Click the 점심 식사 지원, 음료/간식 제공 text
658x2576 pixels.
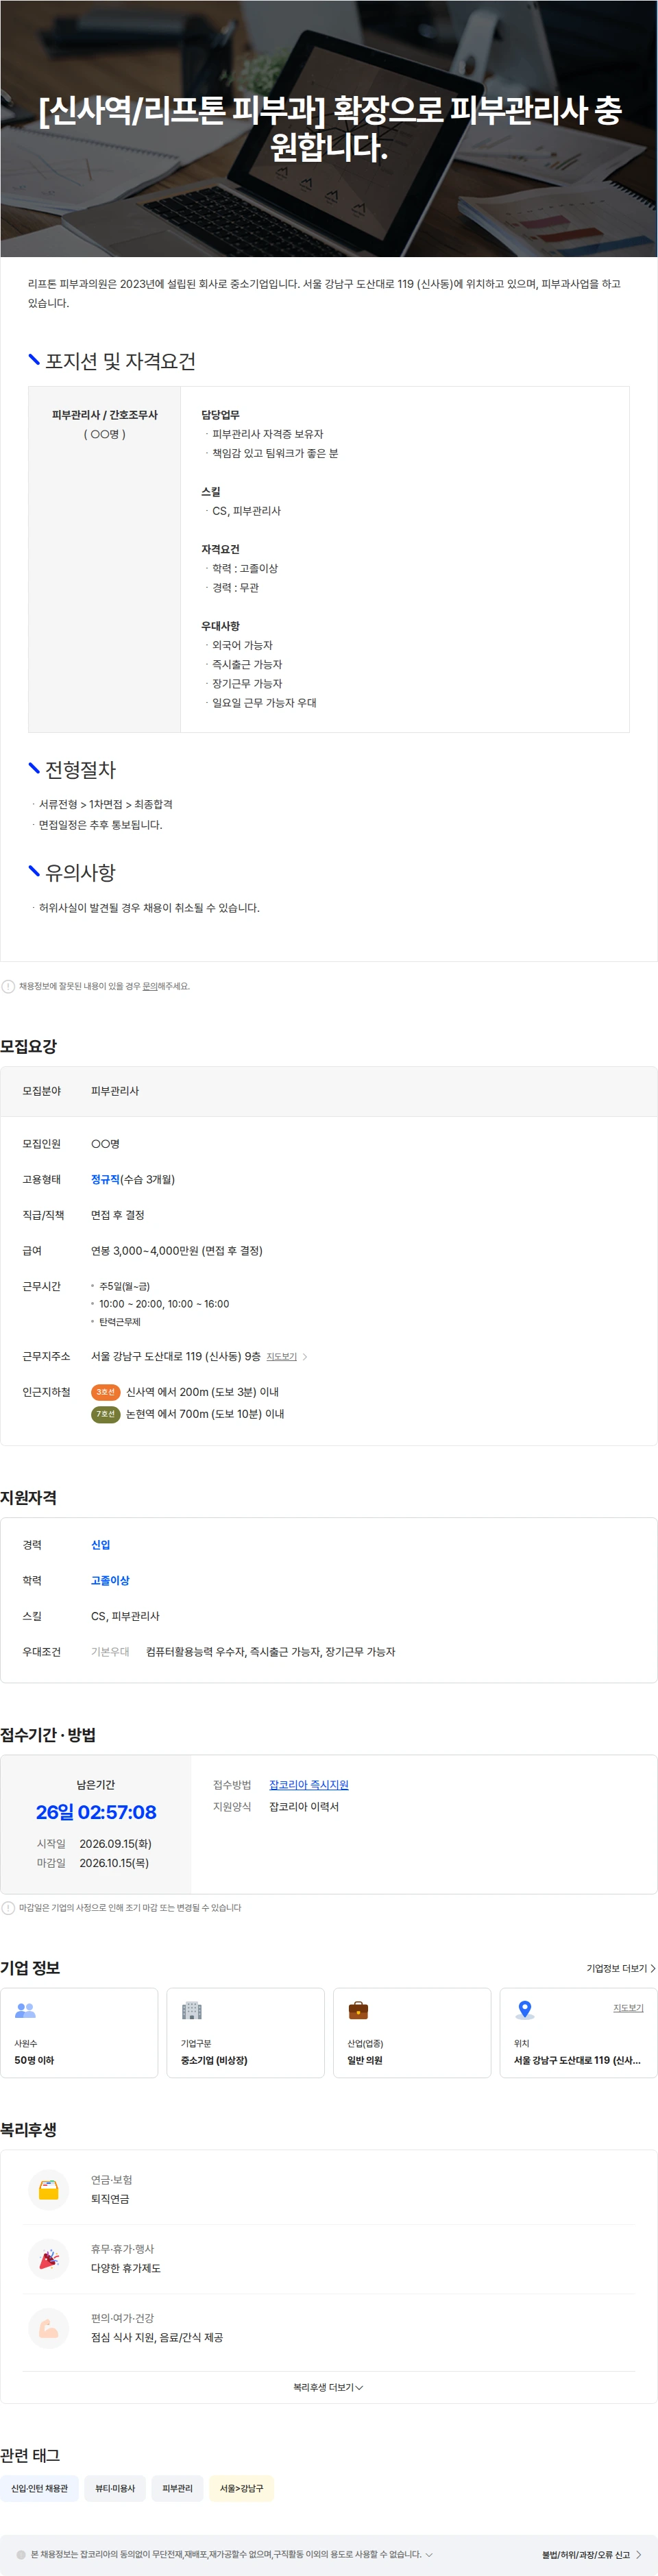pos(157,2337)
